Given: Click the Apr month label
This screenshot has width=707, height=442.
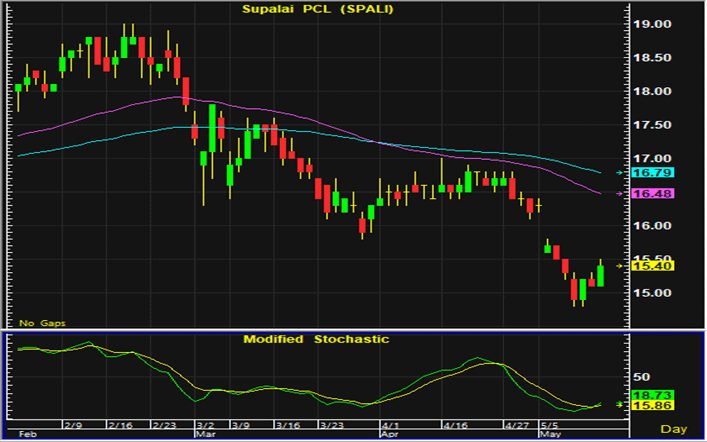Looking at the screenshot, I should point(390,434).
